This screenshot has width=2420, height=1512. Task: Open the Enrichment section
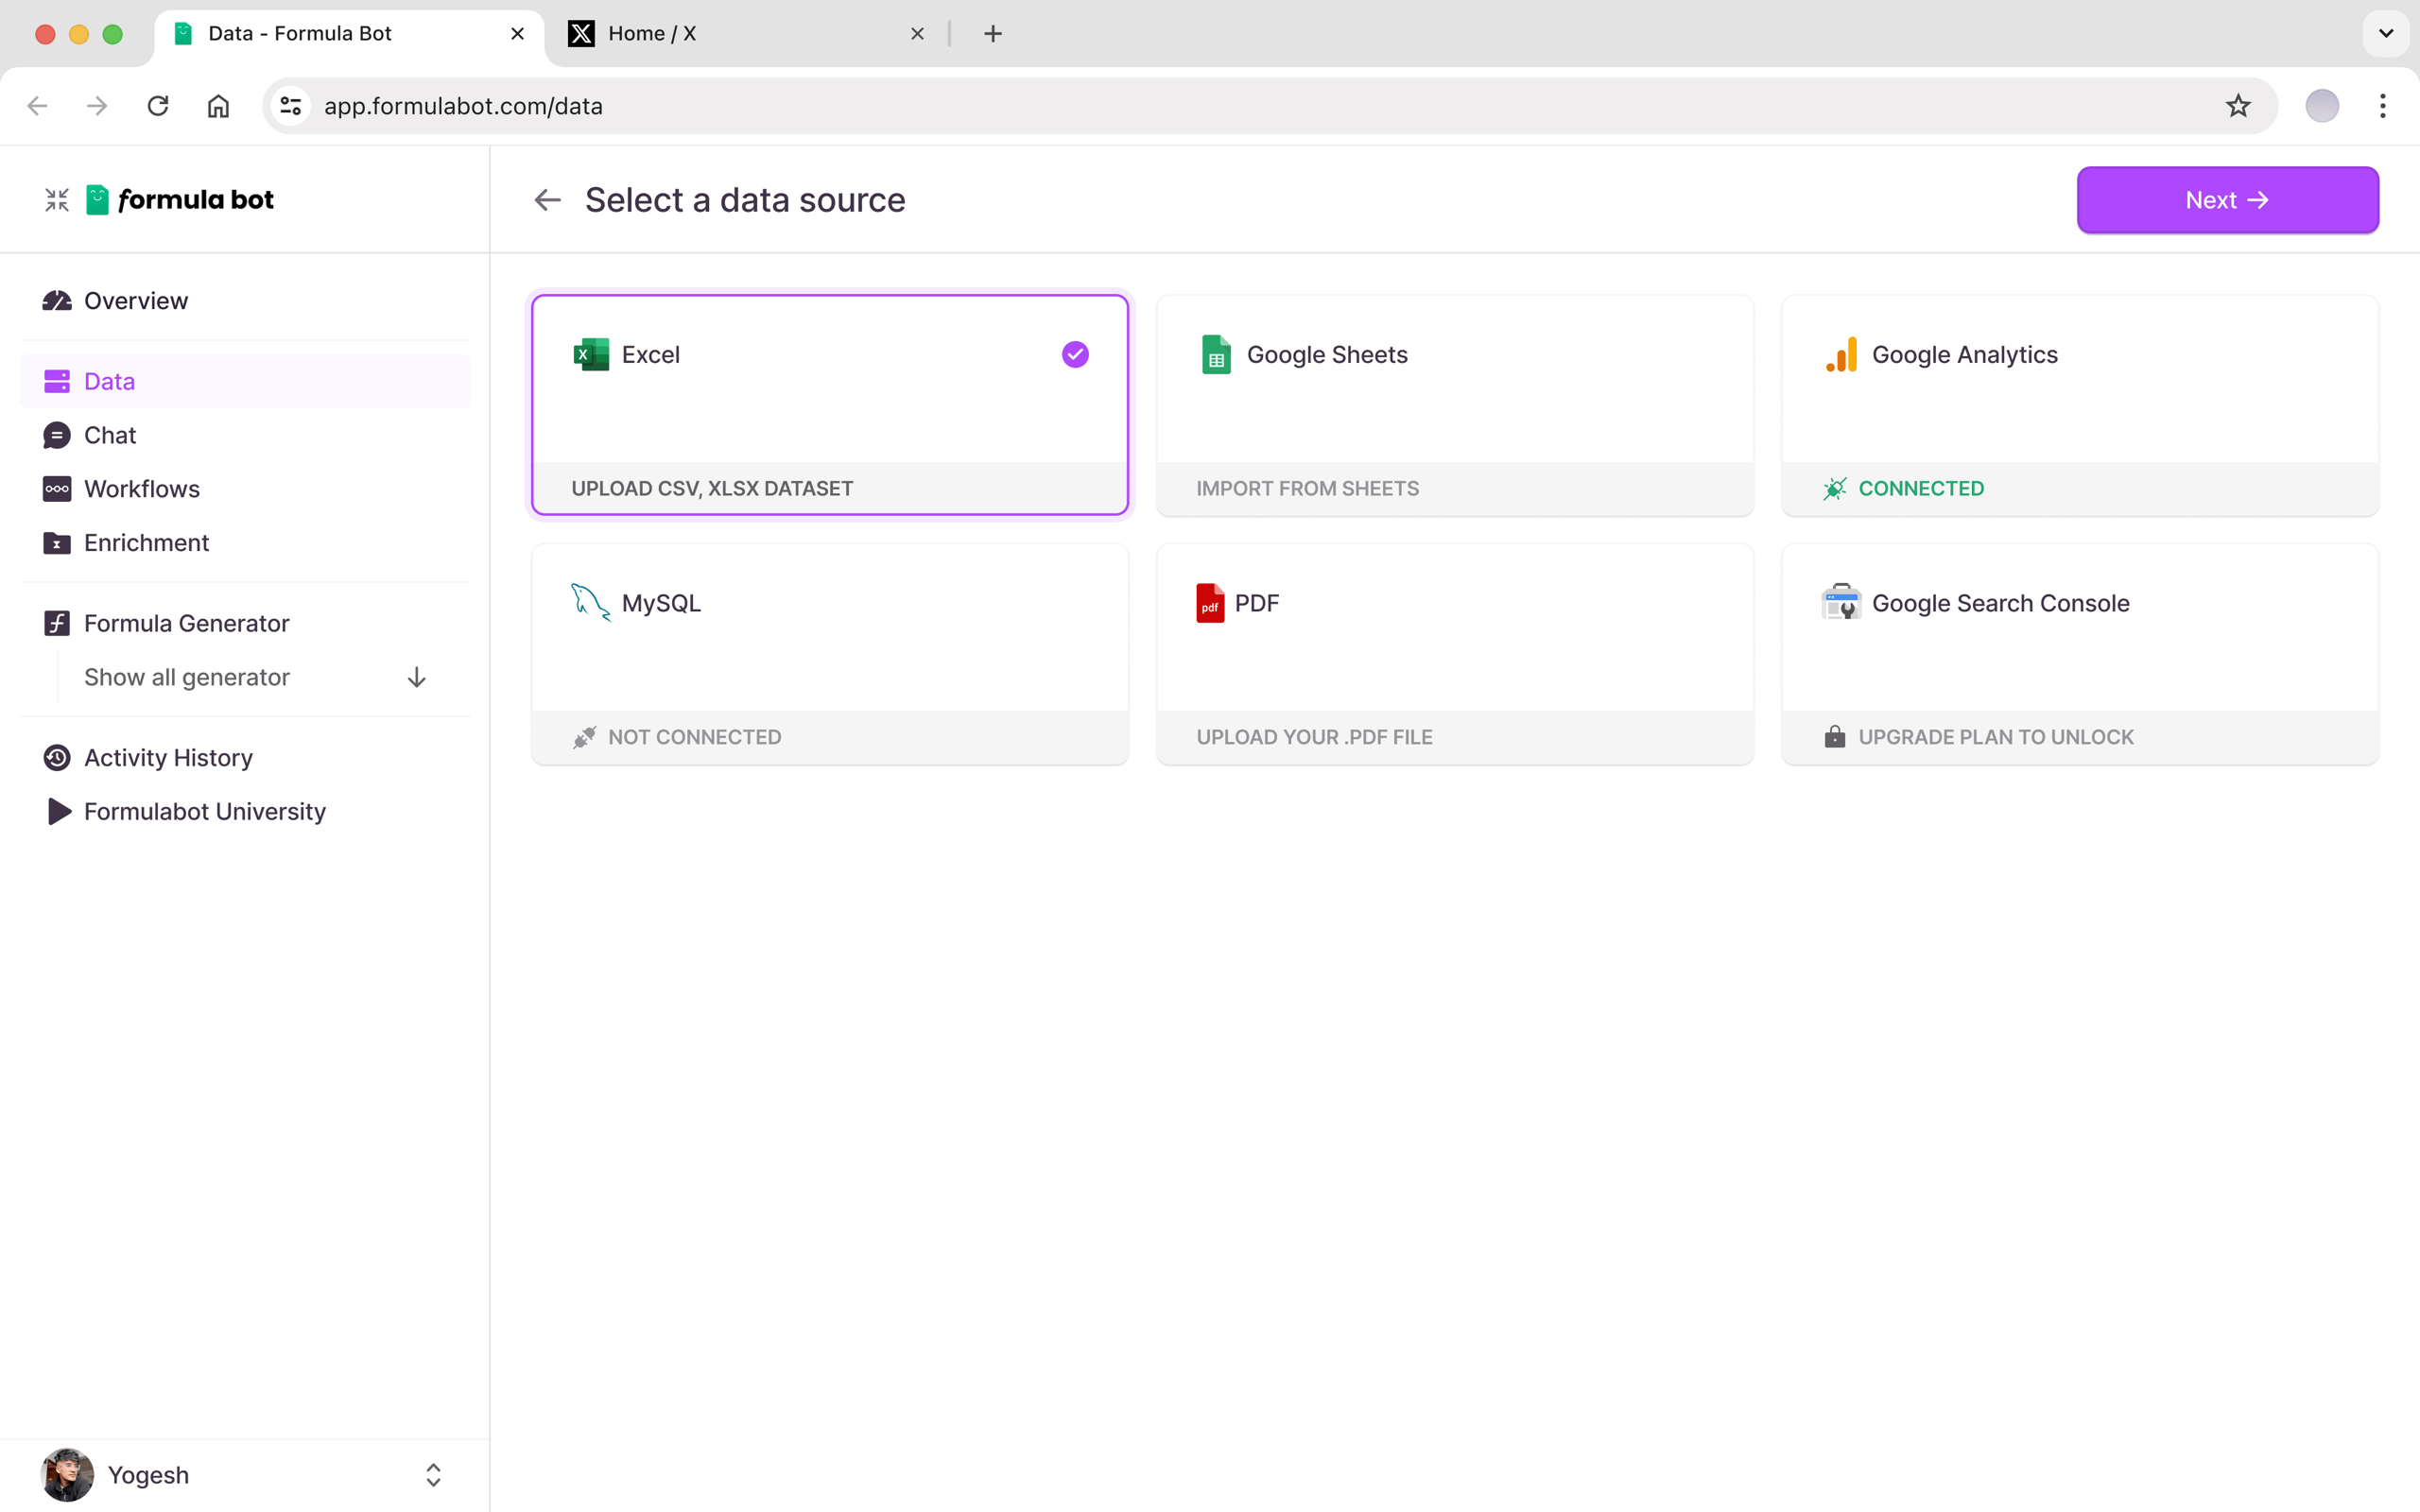245,543
